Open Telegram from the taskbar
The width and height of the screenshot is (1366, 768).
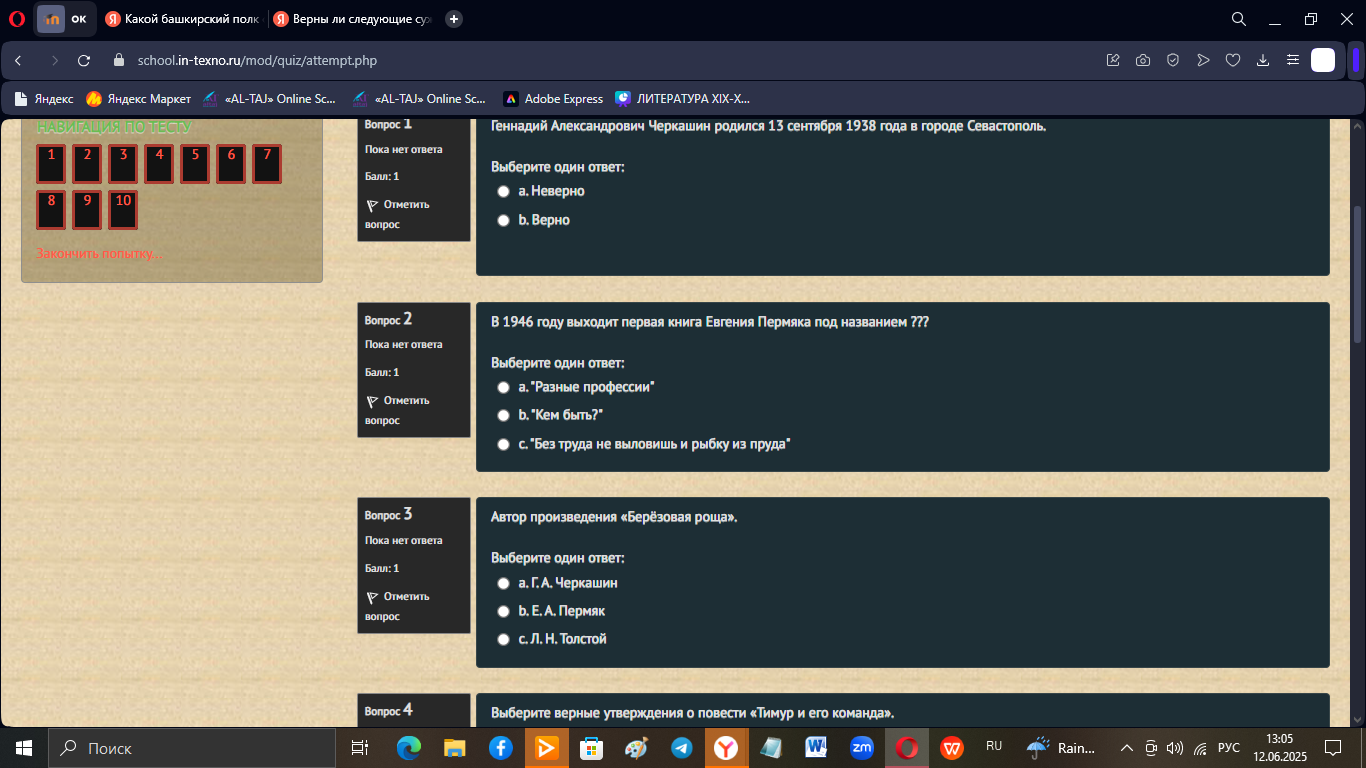681,748
